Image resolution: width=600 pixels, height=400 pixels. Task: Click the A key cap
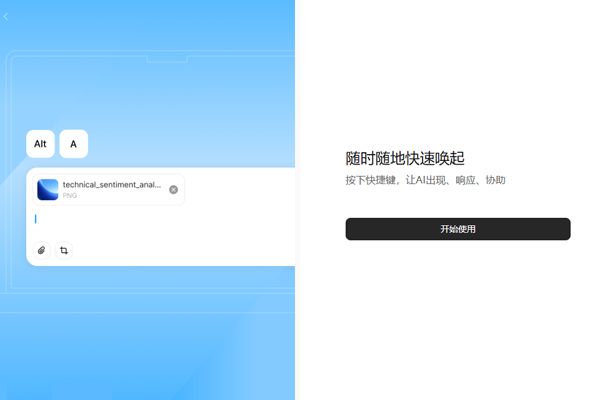point(73,144)
